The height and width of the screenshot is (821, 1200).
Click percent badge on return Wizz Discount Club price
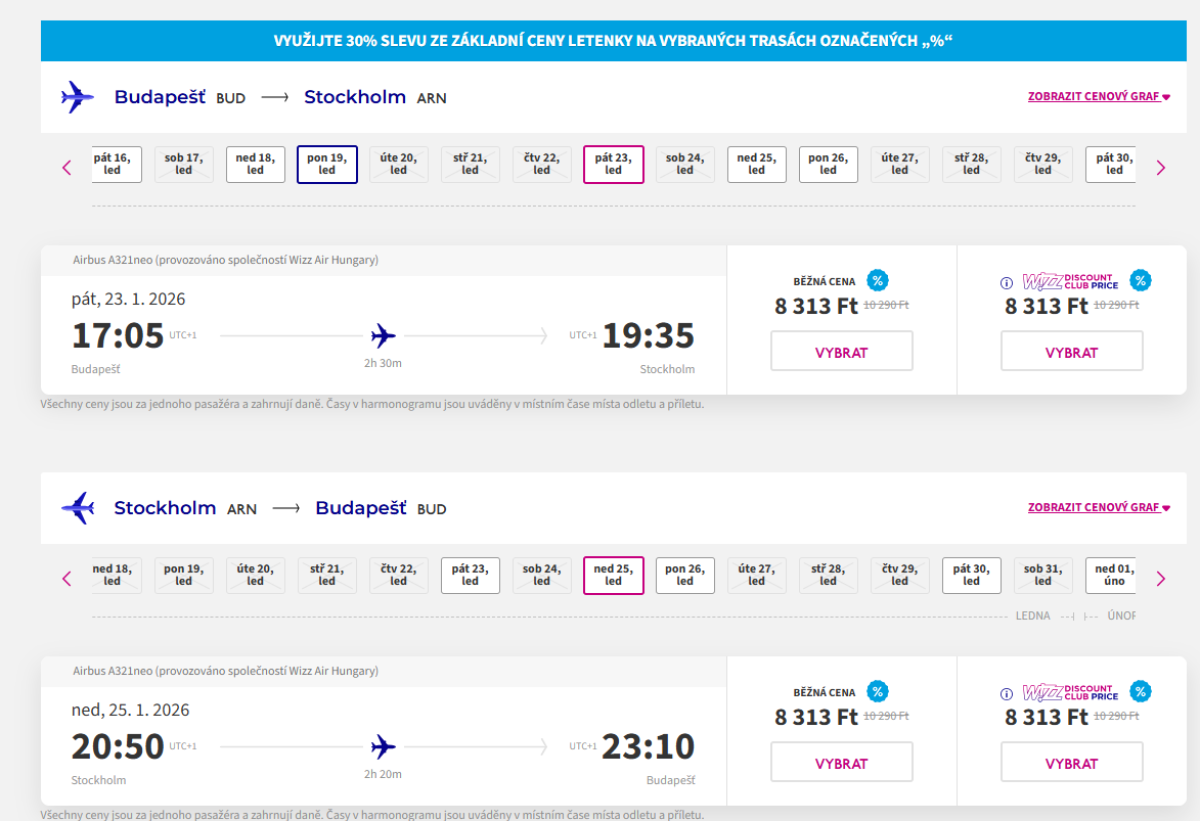[1140, 691]
